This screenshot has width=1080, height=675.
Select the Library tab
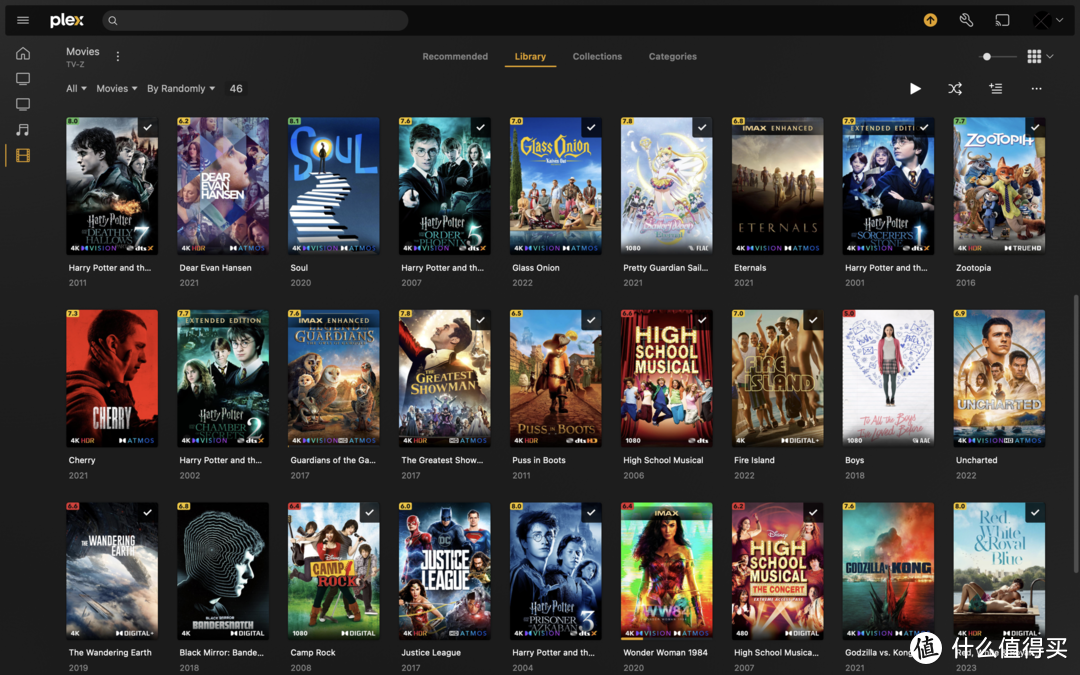tap(530, 56)
